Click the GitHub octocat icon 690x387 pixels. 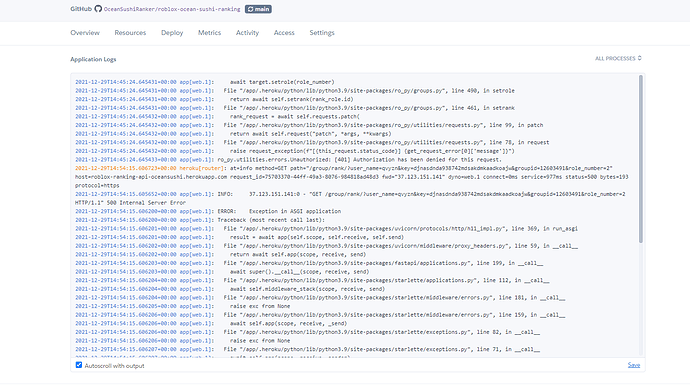(98, 9)
